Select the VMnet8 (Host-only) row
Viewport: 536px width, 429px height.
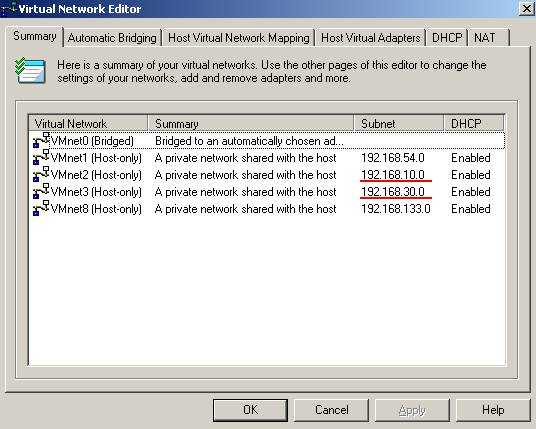(x=267, y=209)
